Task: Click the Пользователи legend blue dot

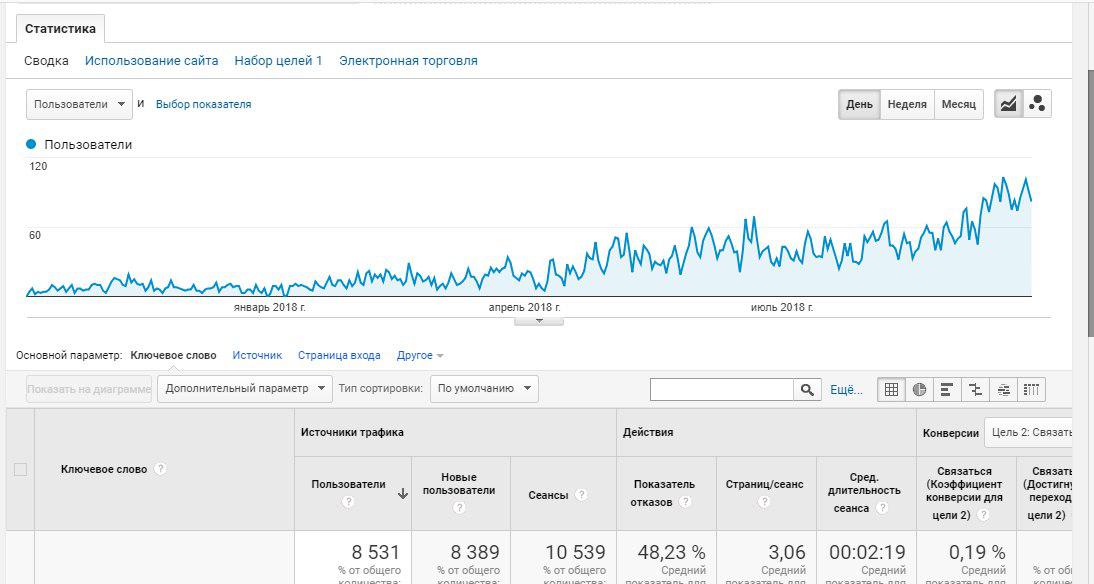Action: tap(31, 144)
